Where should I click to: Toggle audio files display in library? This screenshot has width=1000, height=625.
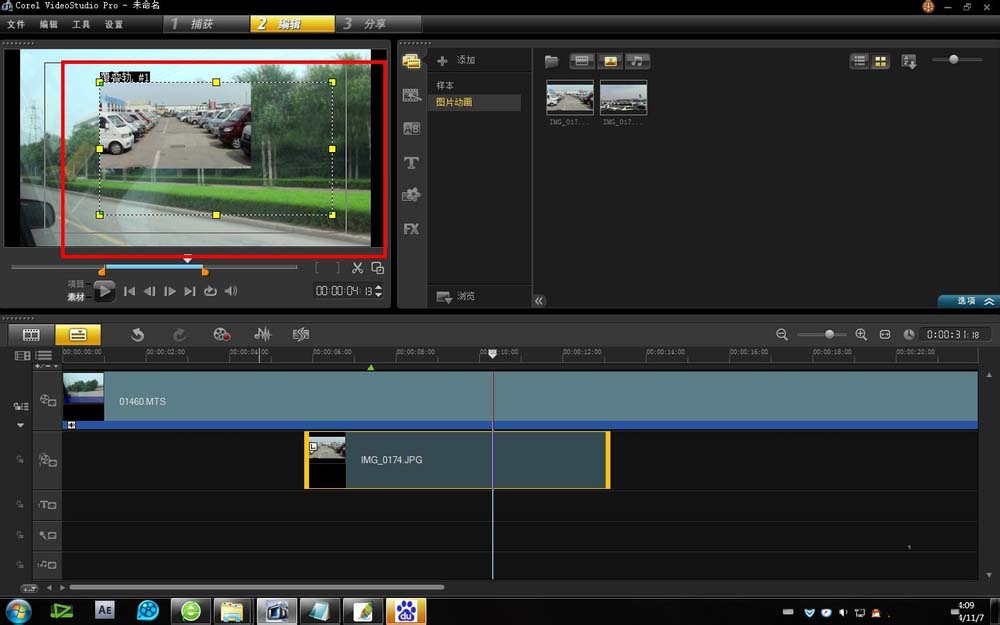[x=637, y=61]
